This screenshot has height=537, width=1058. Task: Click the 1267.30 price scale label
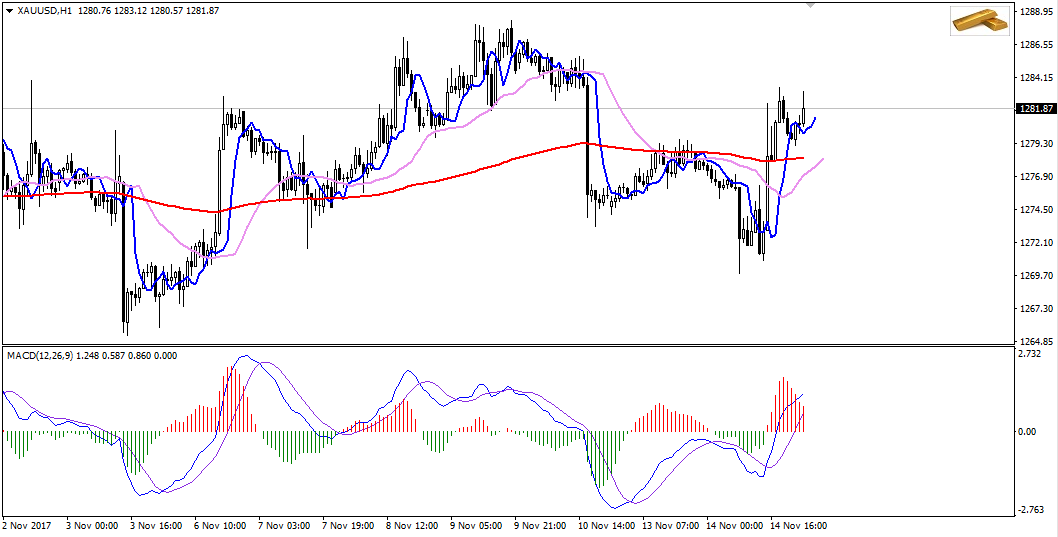pos(1037,308)
